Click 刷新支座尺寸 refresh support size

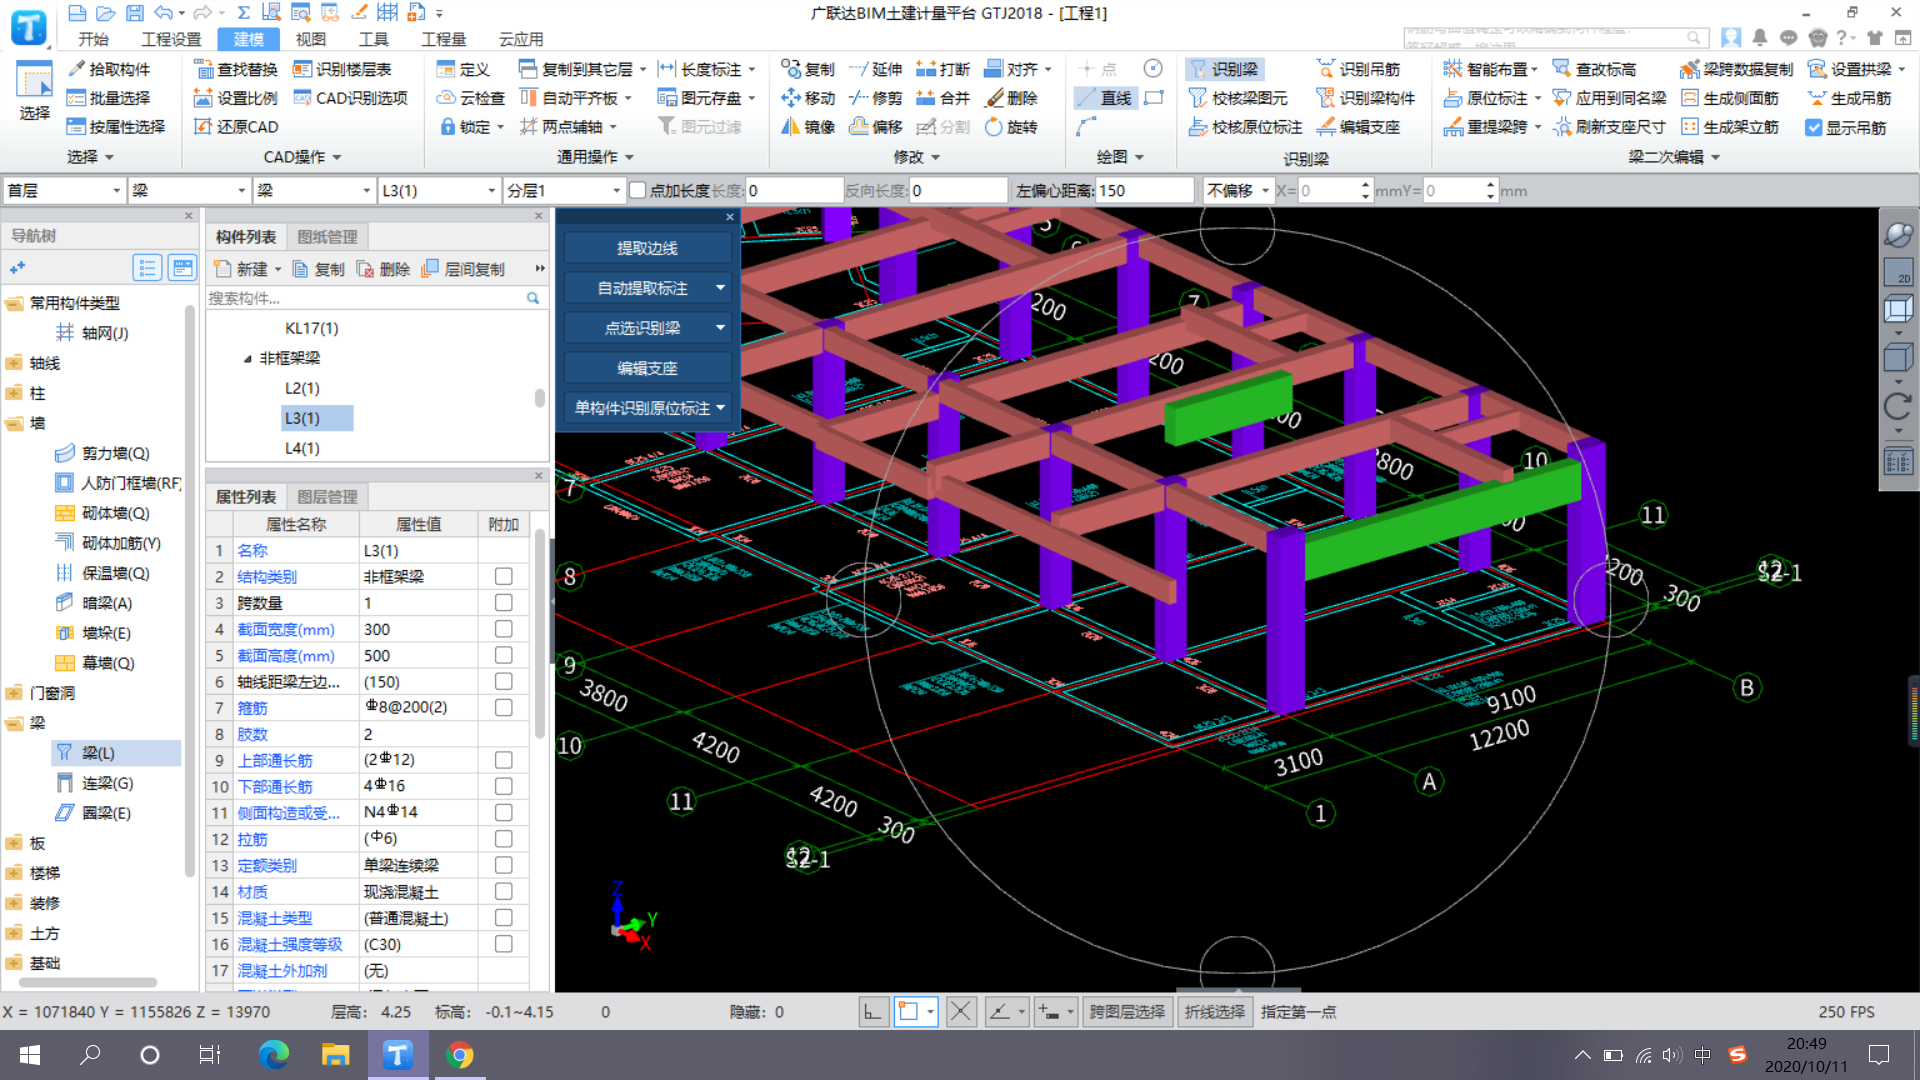click(1609, 127)
